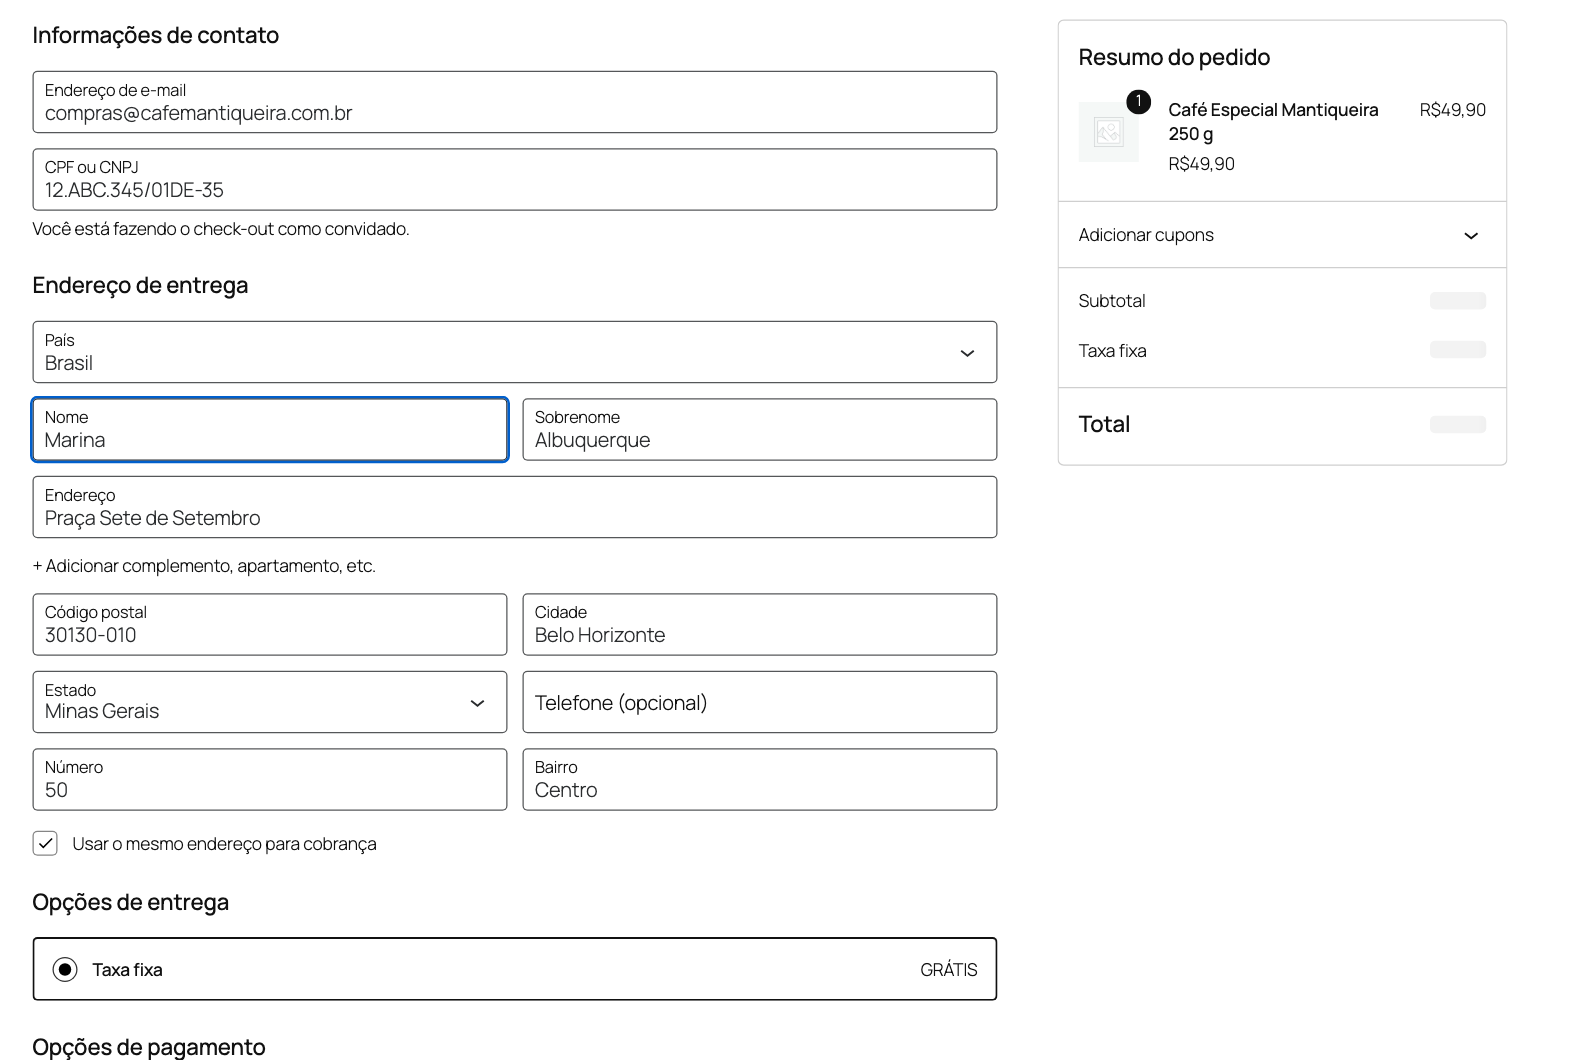Screen dimensions: 1570x1060
Task: Expand the Adicionar cupons section
Action: [1282, 235]
